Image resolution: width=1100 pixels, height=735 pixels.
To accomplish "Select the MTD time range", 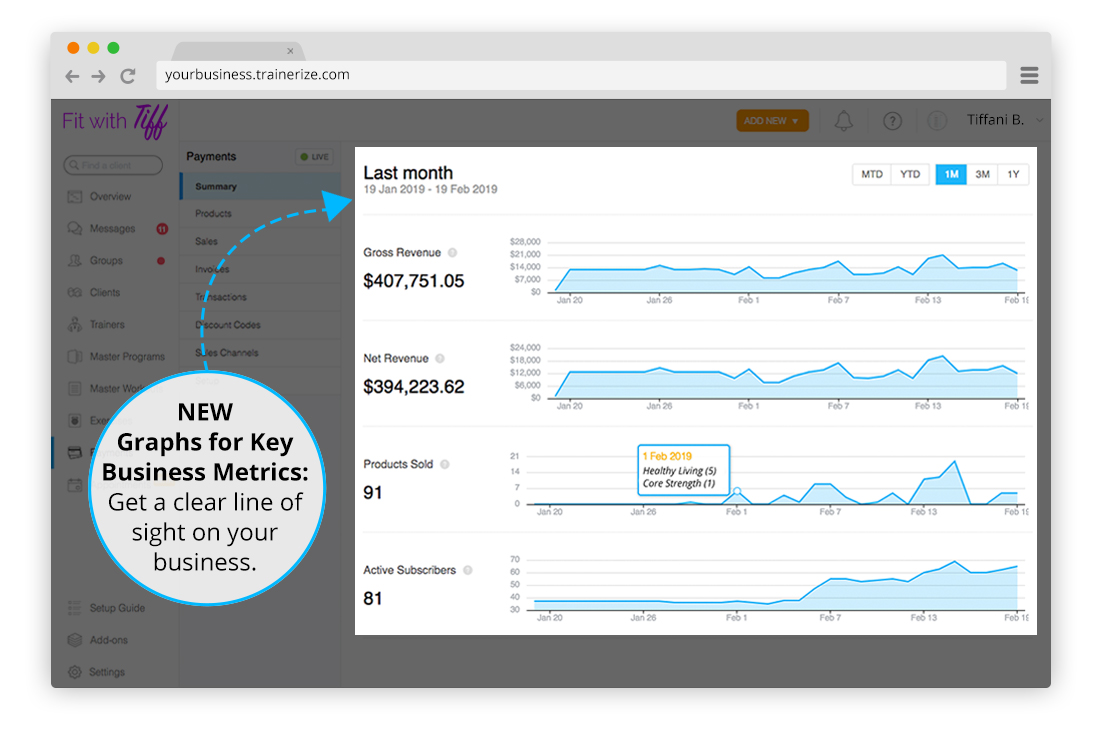I will (872, 174).
